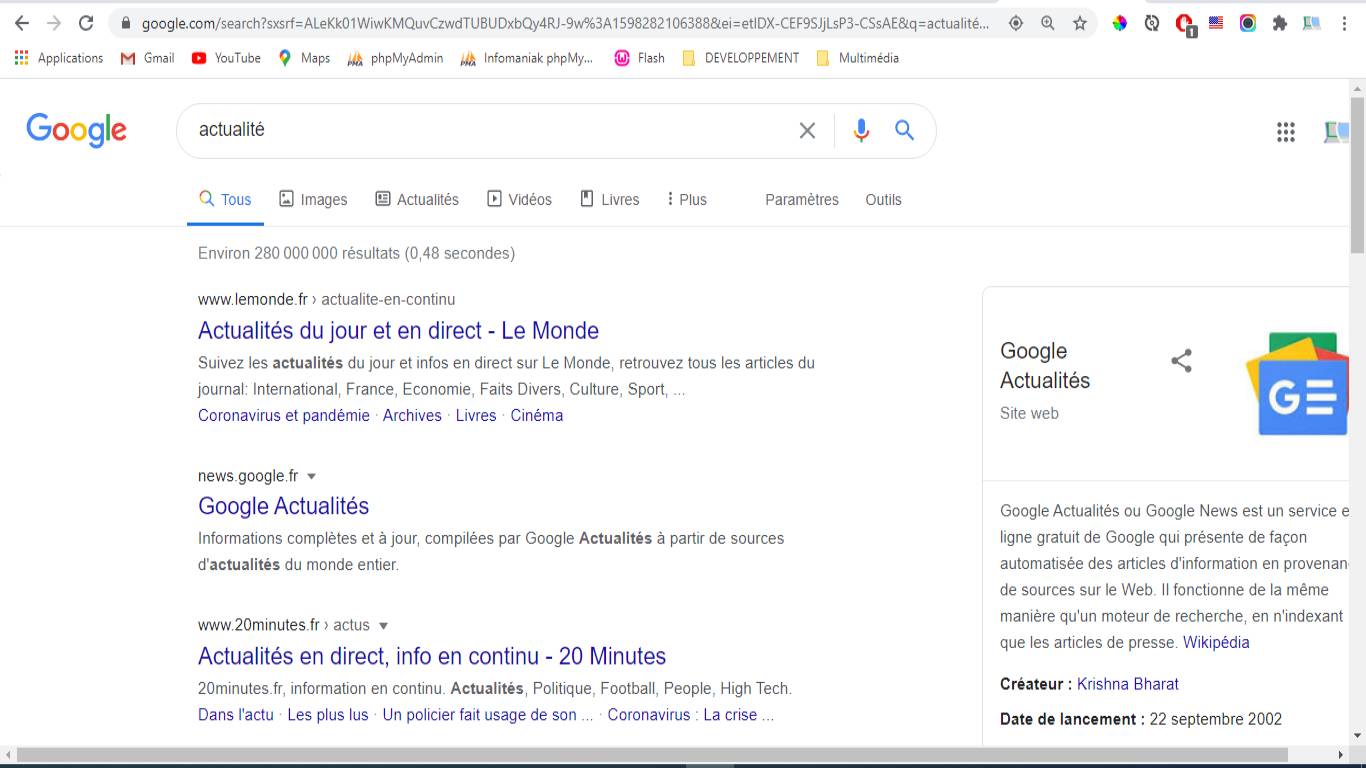Expand the arrow next to 20minutes.fr actus
This screenshot has height=768, width=1366.
(x=383, y=625)
